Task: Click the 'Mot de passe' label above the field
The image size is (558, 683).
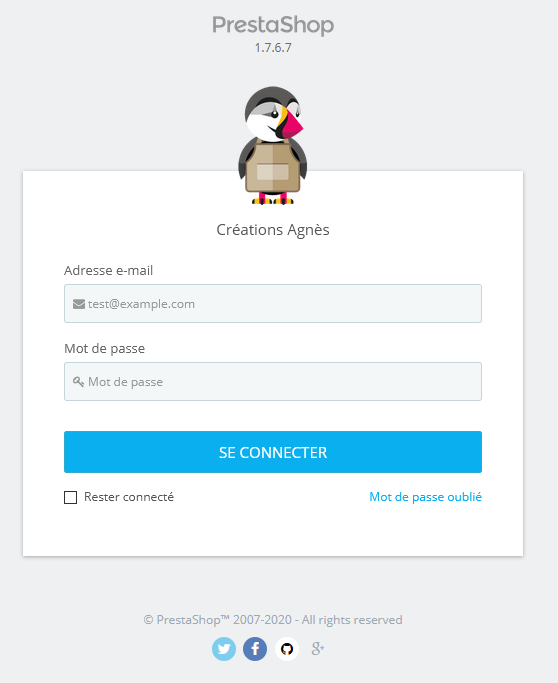Action: point(105,348)
